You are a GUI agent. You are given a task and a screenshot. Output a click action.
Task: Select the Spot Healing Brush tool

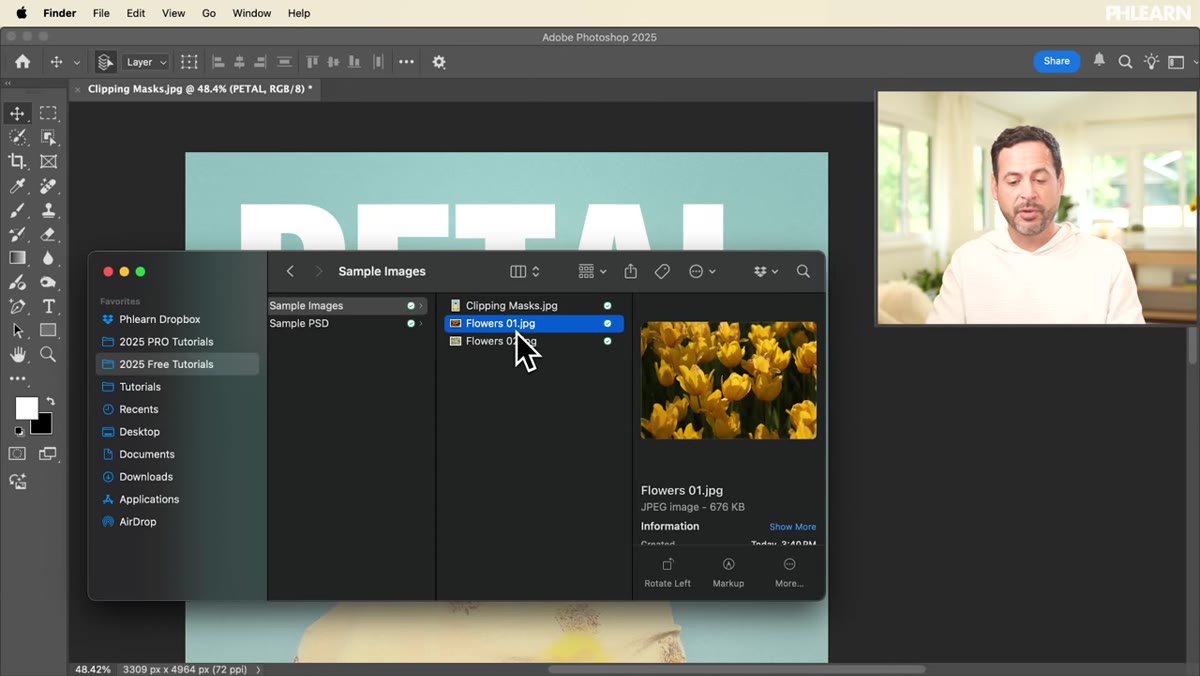pyautogui.click(x=48, y=186)
